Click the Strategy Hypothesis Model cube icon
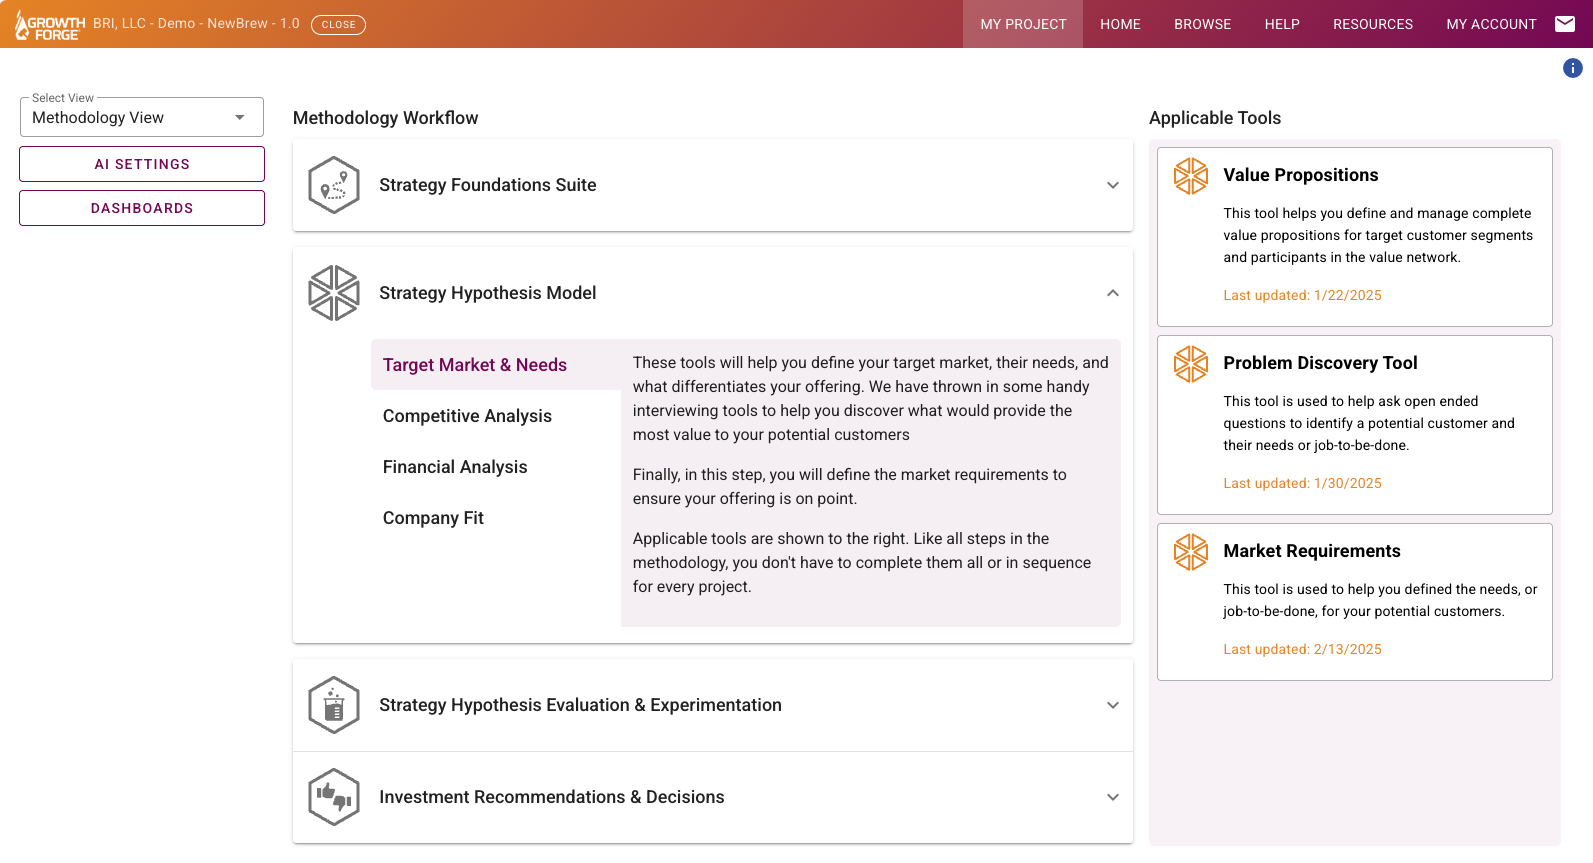This screenshot has width=1593, height=863. click(334, 293)
